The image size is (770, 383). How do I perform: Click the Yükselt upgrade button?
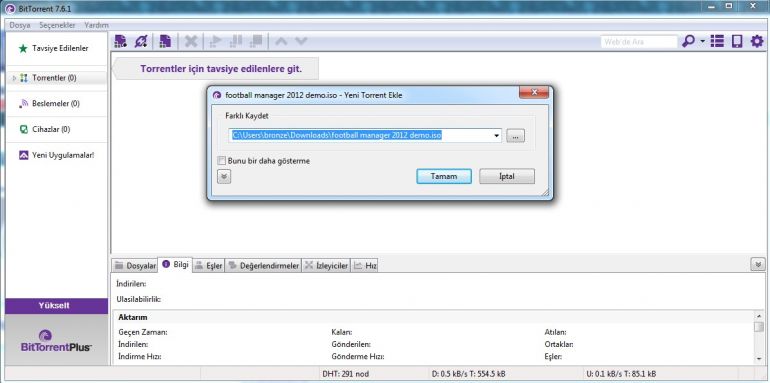pos(56,305)
